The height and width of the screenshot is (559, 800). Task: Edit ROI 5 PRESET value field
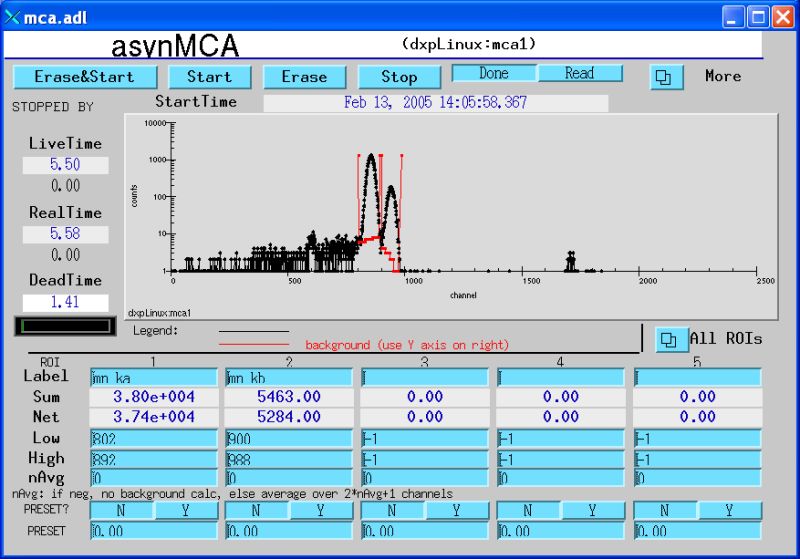click(x=697, y=531)
